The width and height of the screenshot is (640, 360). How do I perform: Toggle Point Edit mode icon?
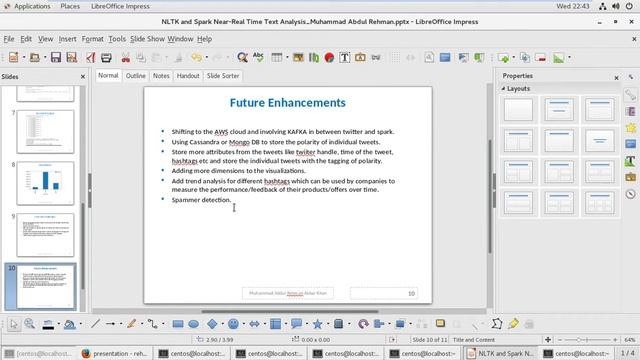coord(496,324)
